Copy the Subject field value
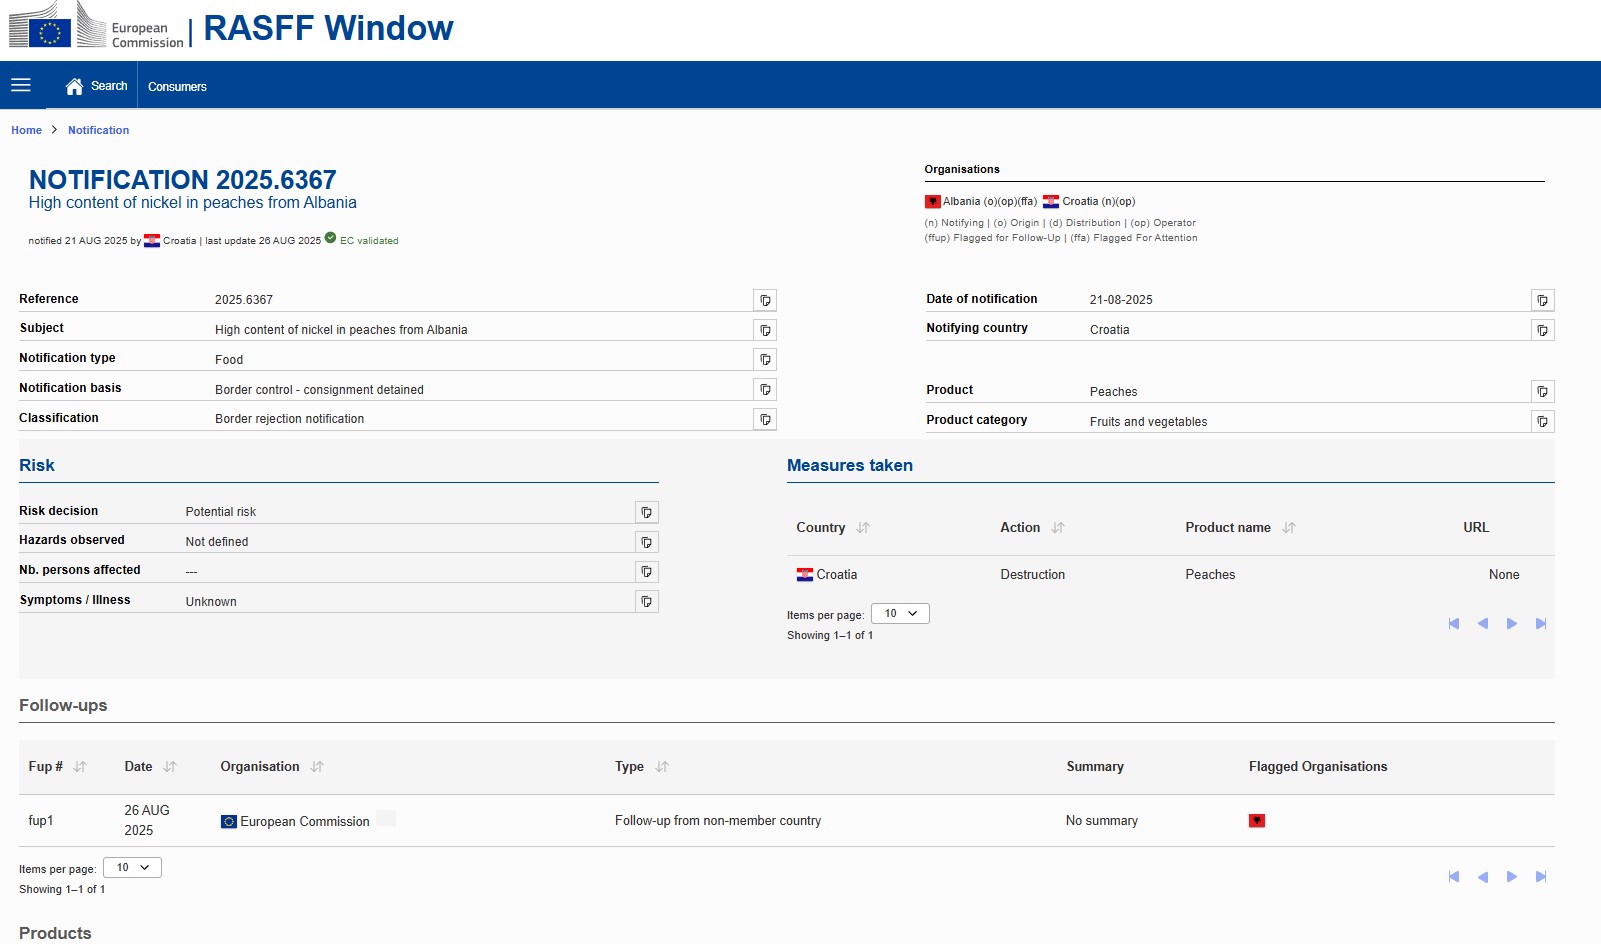This screenshot has height=944, width=1601. (765, 330)
